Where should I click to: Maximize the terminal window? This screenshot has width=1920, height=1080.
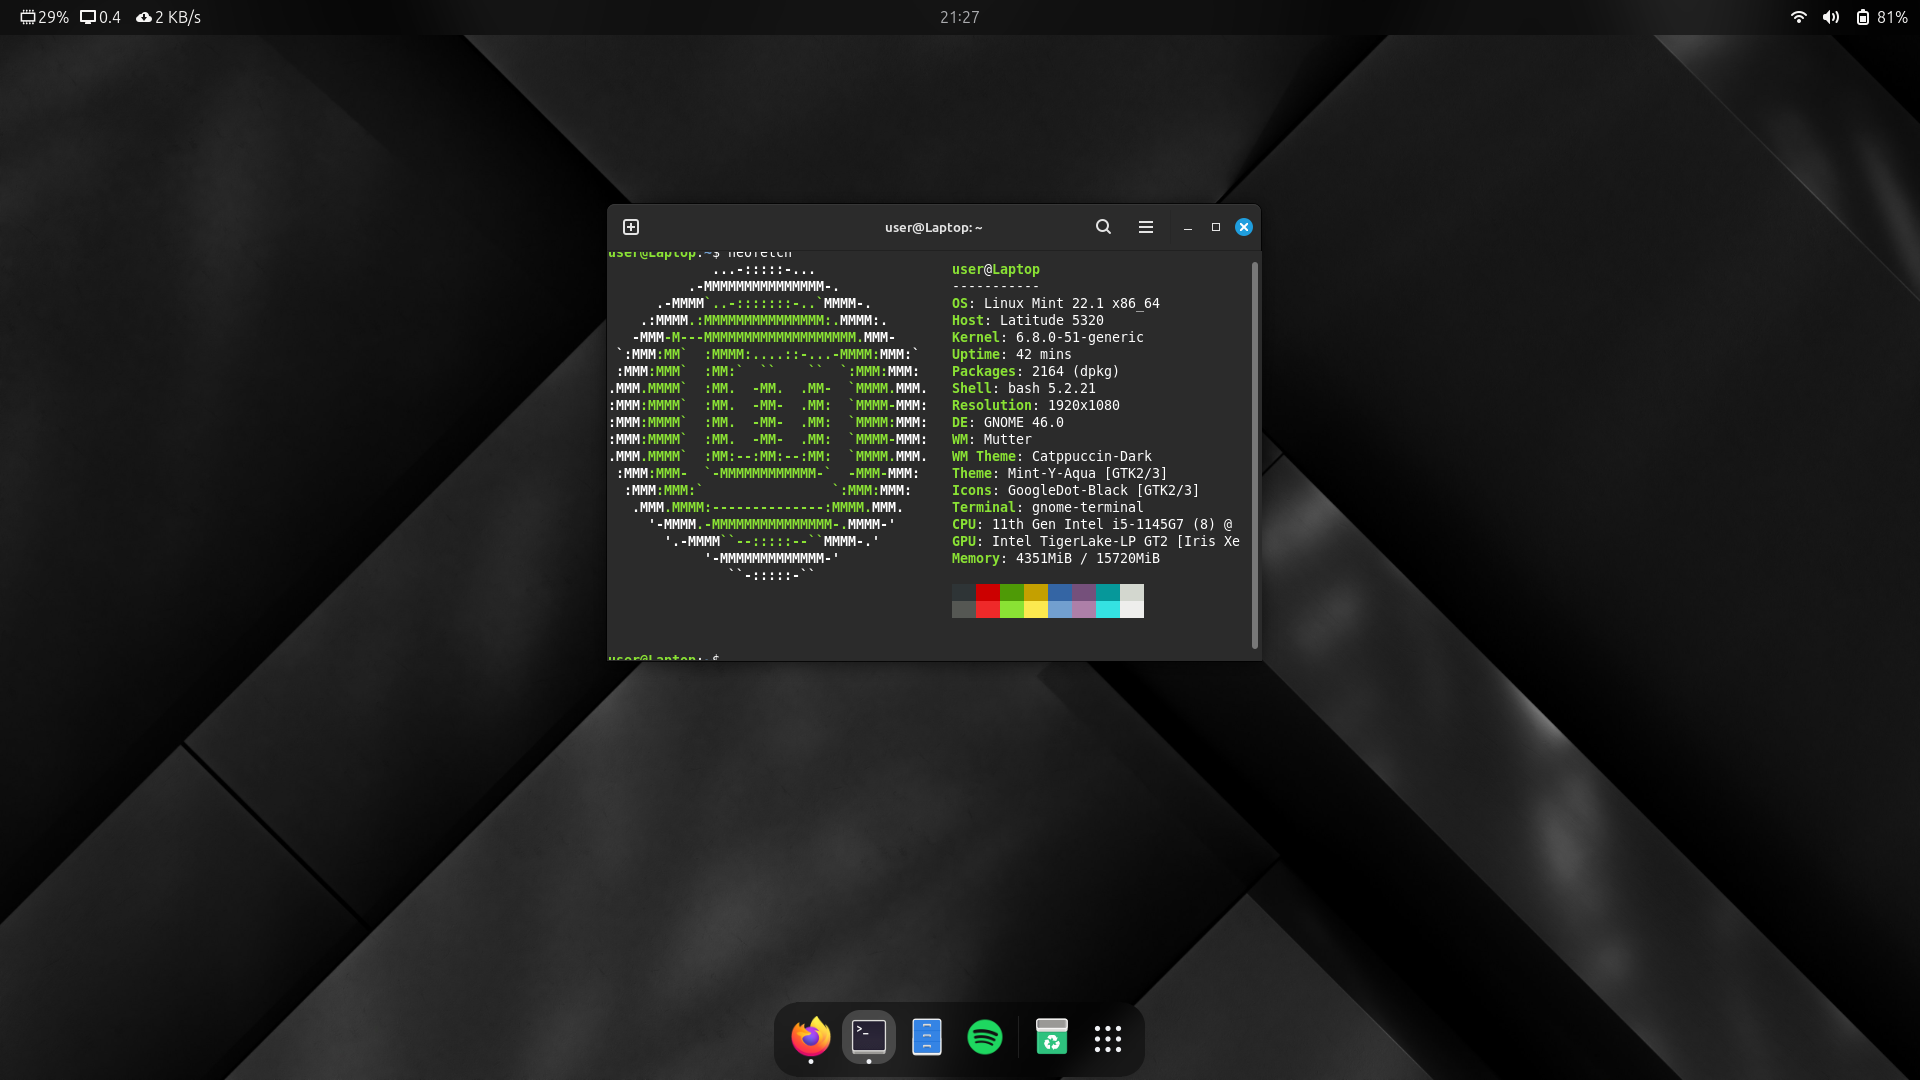coord(1216,227)
